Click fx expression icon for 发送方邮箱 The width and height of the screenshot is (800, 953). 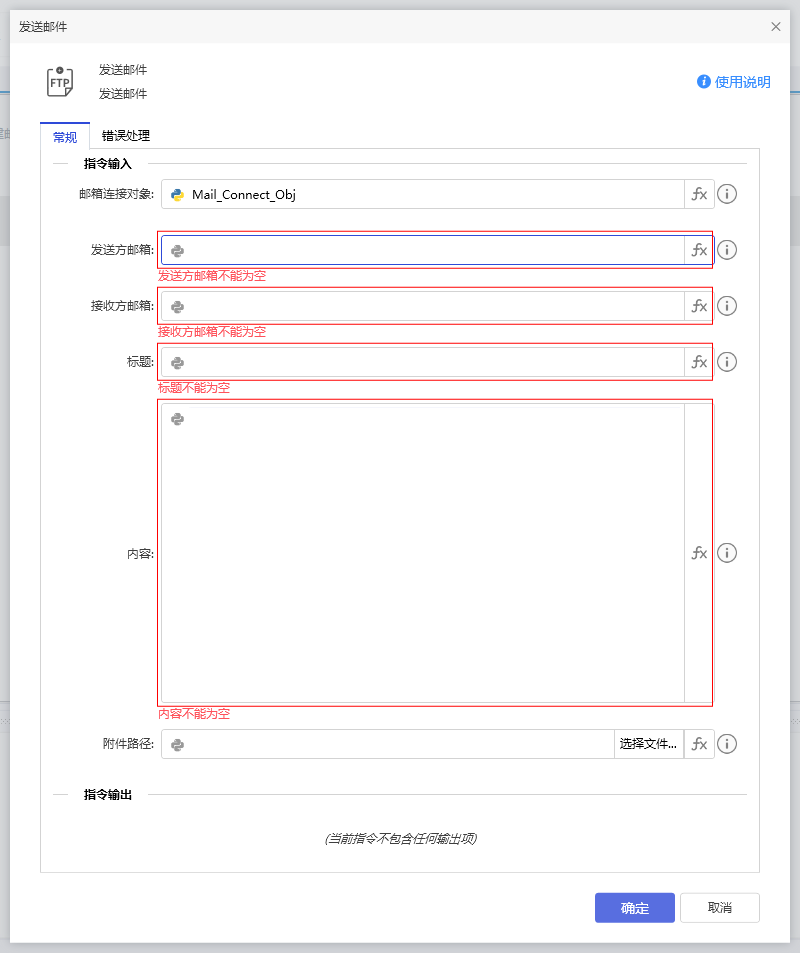tap(699, 250)
